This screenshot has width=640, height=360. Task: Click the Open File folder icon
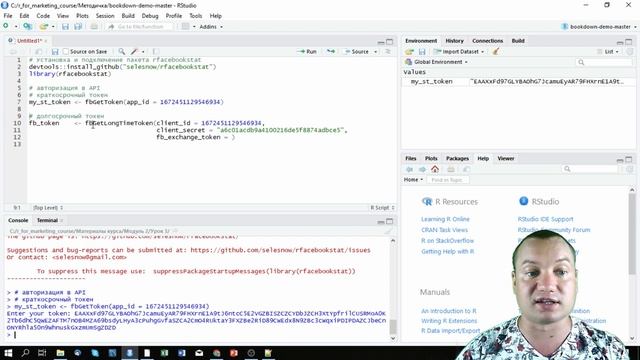click(x=43, y=27)
